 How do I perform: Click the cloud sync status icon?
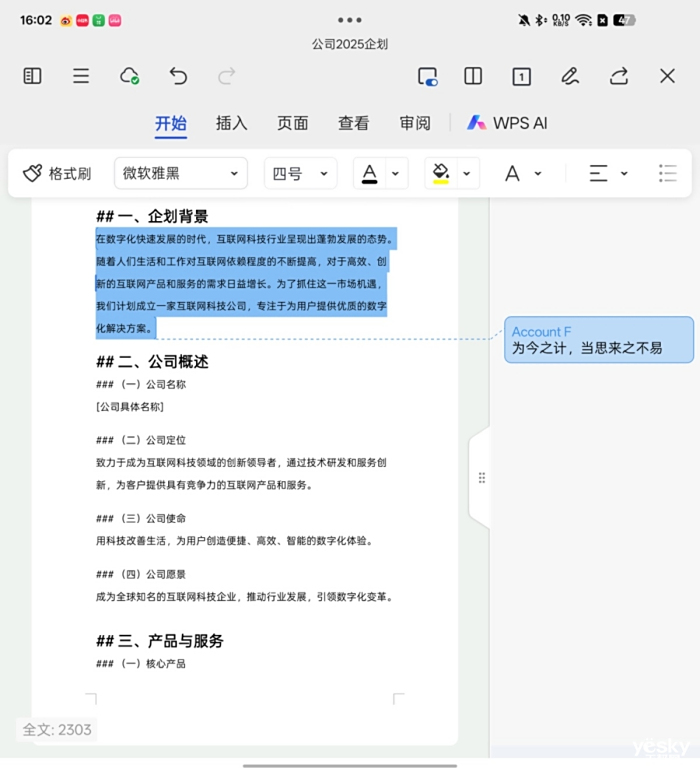point(129,76)
